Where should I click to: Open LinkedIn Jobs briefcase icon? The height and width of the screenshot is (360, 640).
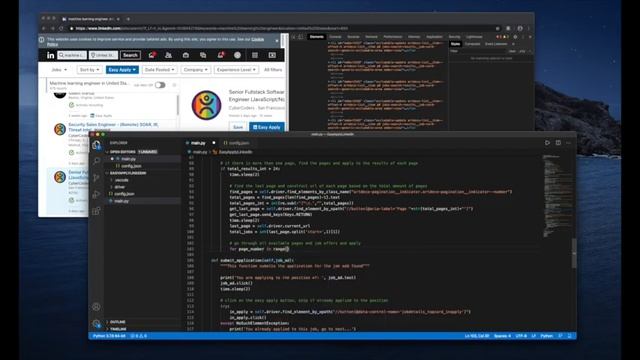[186, 55]
